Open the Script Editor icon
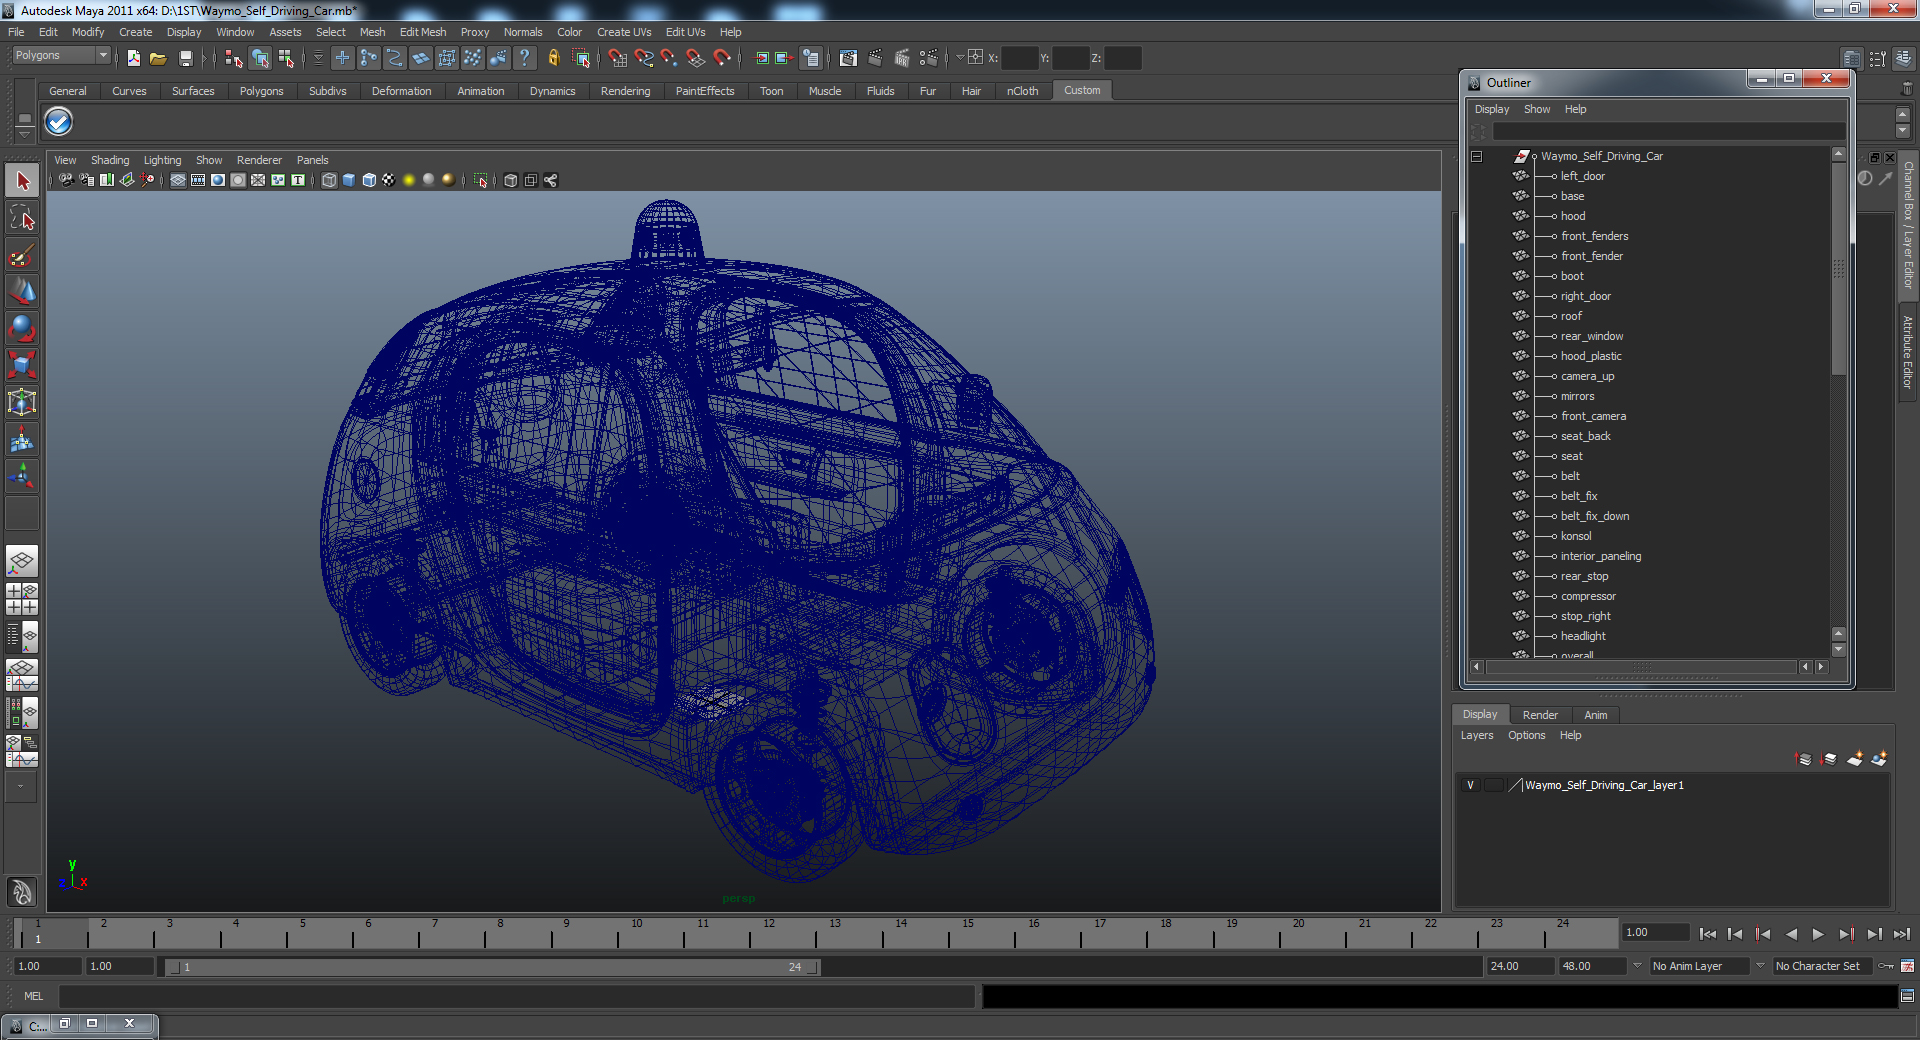The width and height of the screenshot is (1920, 1040). coord(1907,996)
